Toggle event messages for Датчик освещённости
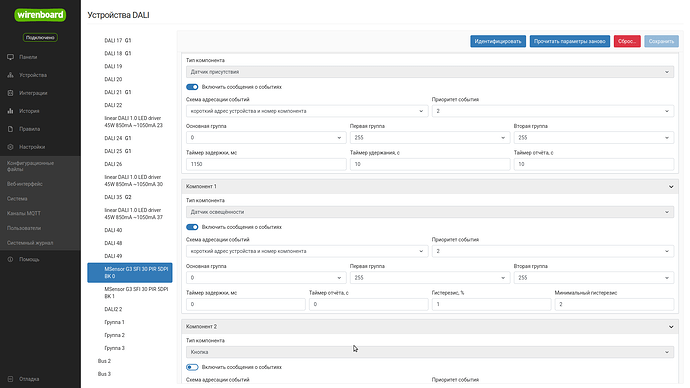Image resolution: width=690 pixels, height=388 pixels. point(192,227)
